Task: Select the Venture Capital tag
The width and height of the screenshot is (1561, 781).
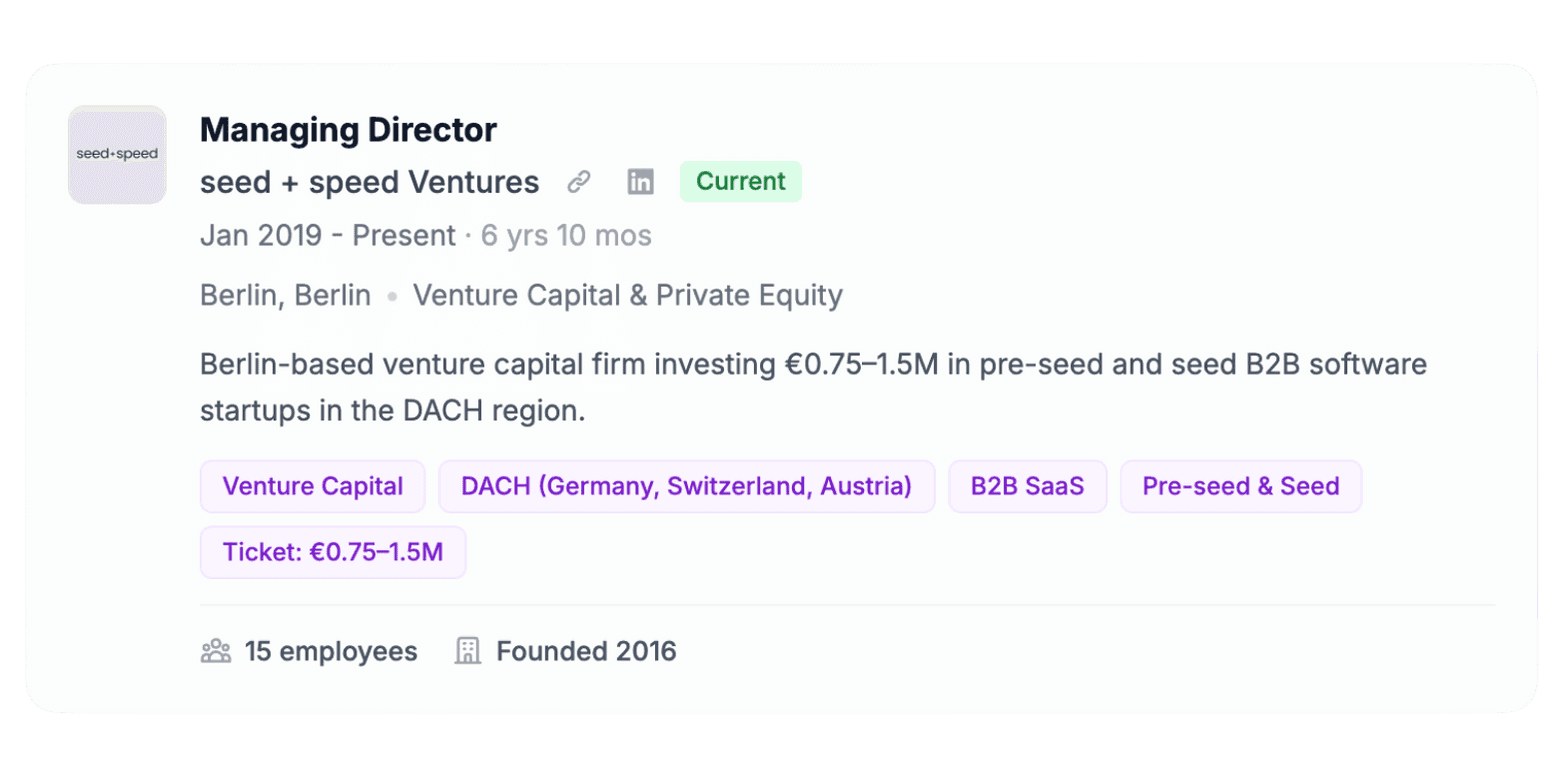Action: point(311,486)
